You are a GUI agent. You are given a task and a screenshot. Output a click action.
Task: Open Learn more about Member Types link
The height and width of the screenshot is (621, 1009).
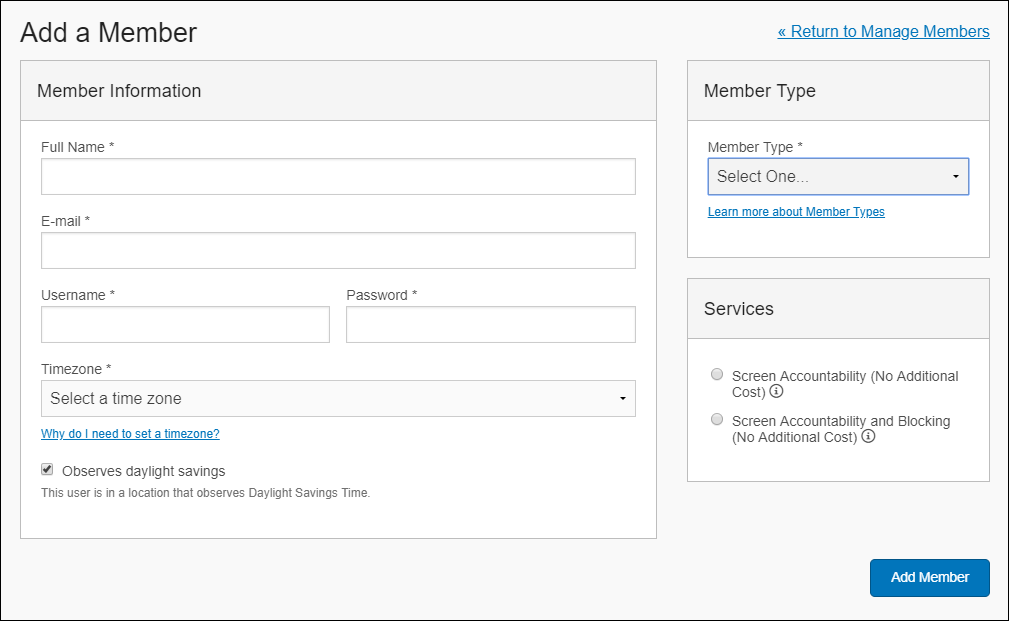coord(796,212)
